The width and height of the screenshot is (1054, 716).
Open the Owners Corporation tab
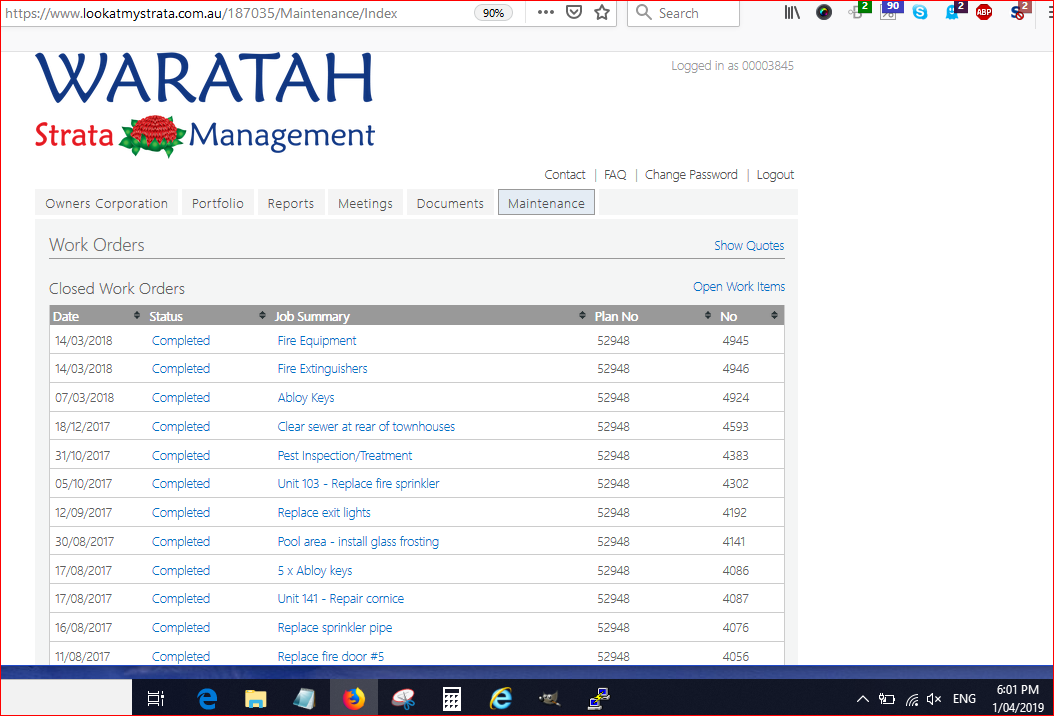(106, 203)
